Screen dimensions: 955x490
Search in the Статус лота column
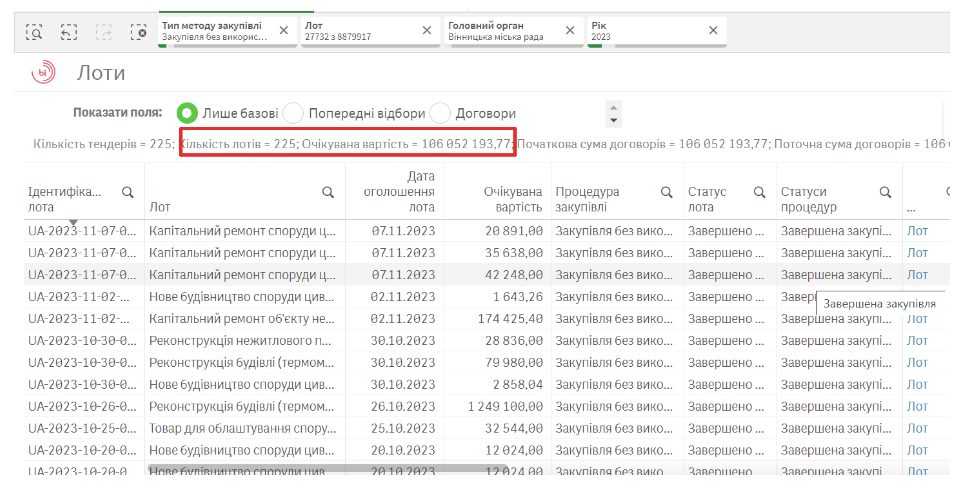[761, 192]
